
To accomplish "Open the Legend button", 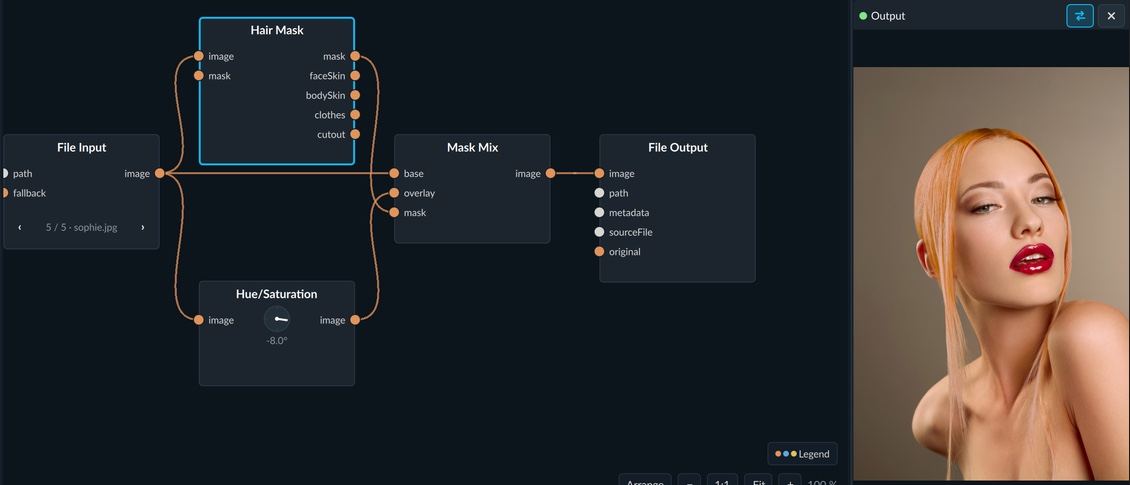I will pos(802,454).
